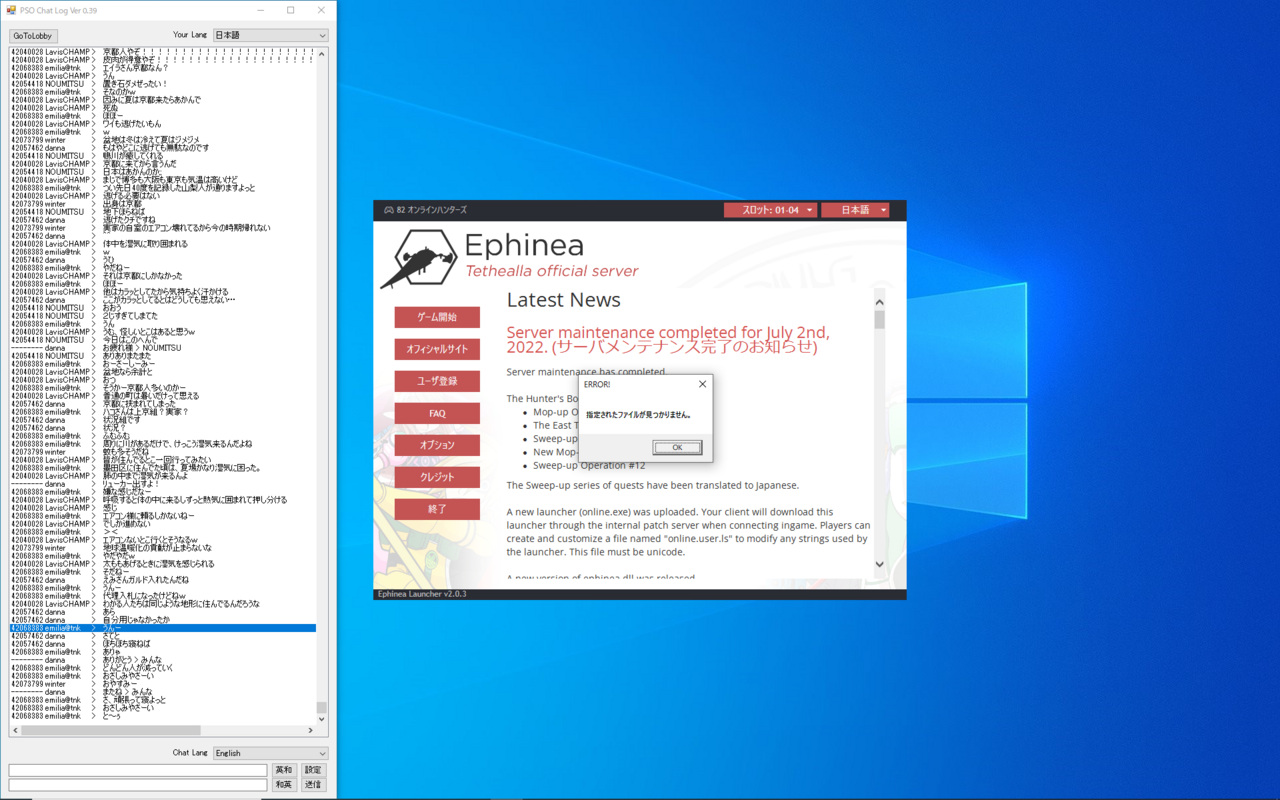The height and width of the screenshot is (800, 1280).
Task: Select the chat row "それは京都にしかなかった"
Action: click(163, 276)
